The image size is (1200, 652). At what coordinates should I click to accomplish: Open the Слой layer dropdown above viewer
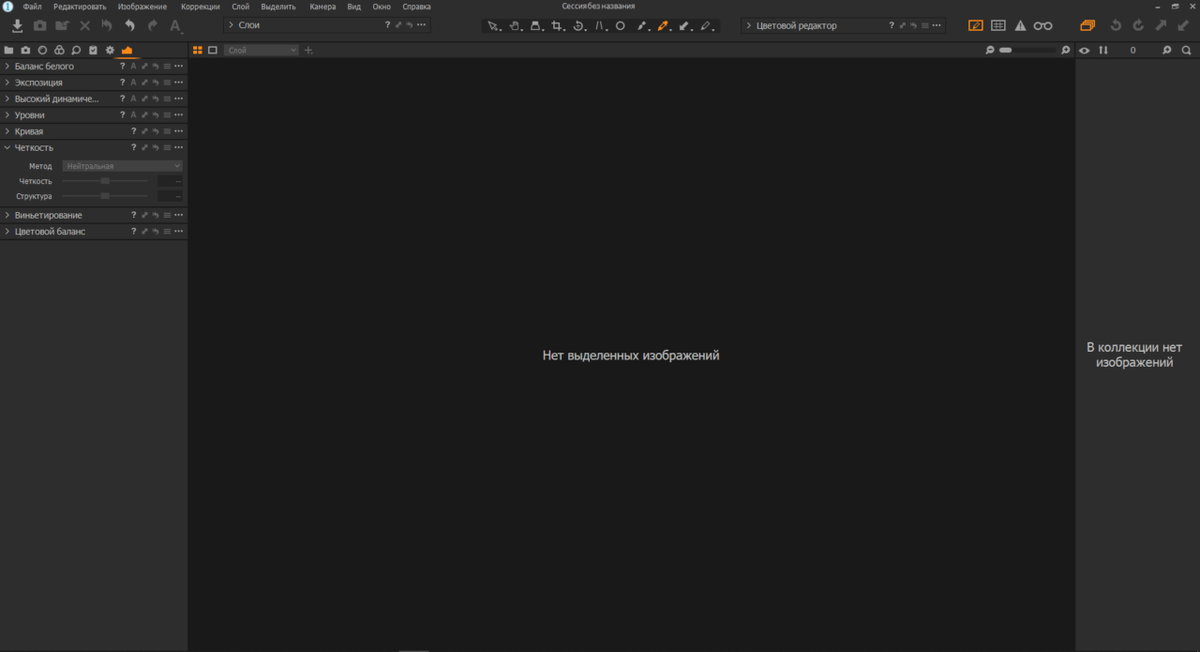tap(261, 50)
